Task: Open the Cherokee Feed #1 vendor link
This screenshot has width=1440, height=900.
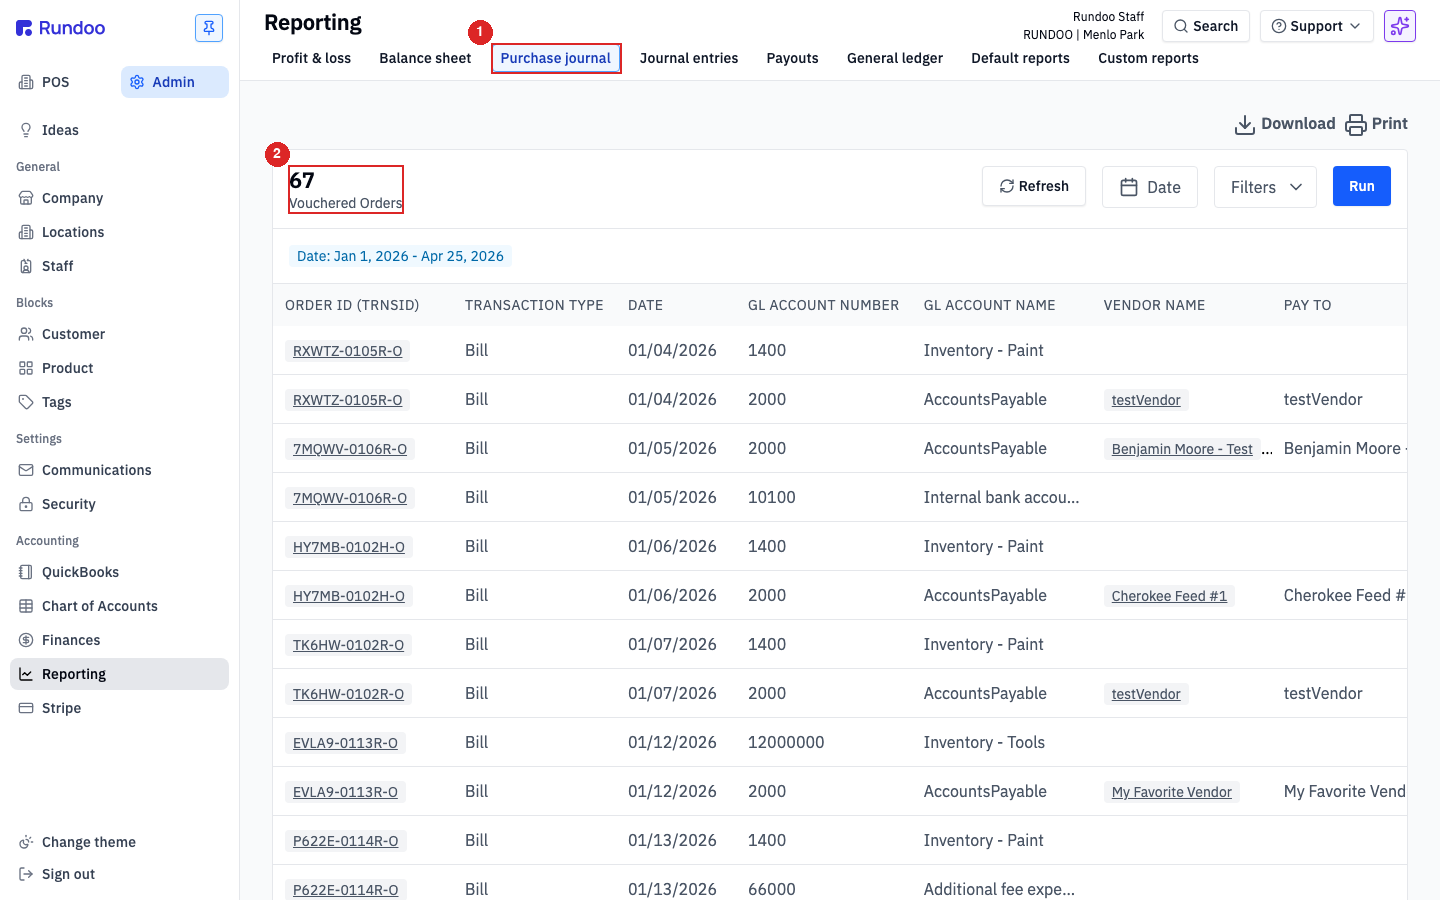Action: [1169, 596]
